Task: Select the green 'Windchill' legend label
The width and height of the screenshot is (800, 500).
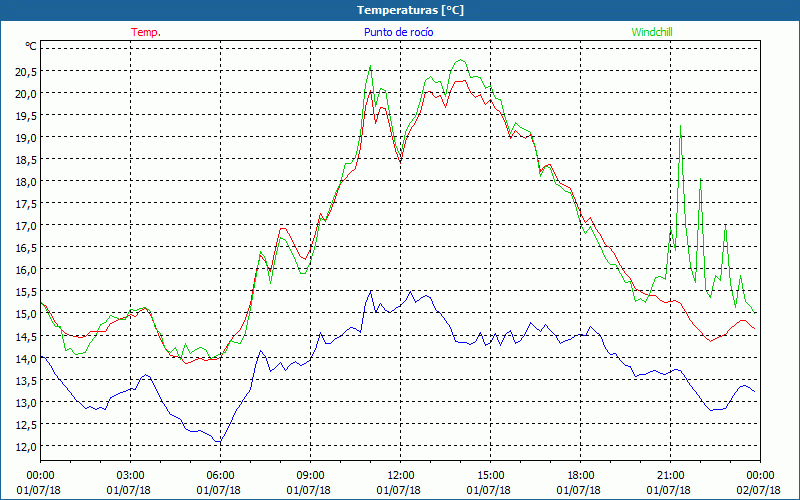Action: pyautogui.click(x=652, y=32)
